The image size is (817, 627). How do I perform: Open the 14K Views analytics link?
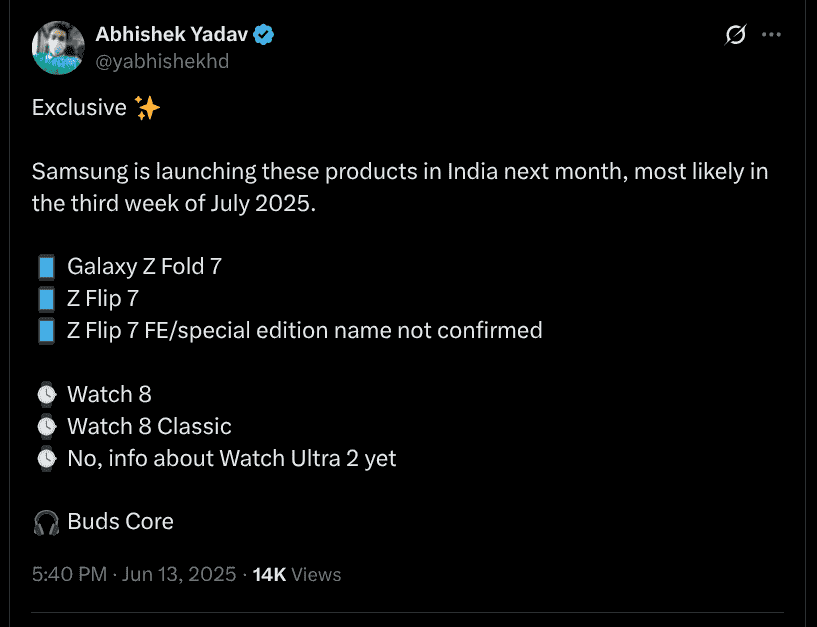pos(292,574)
